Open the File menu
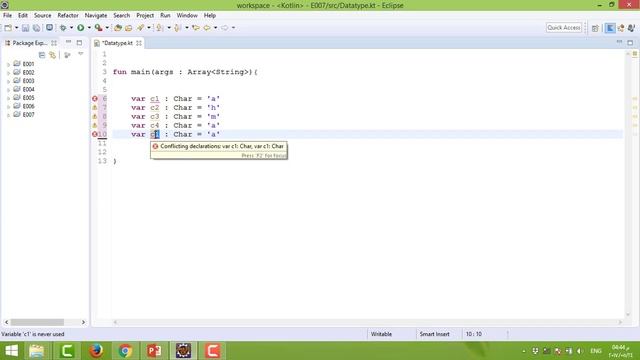 (7, 16)
